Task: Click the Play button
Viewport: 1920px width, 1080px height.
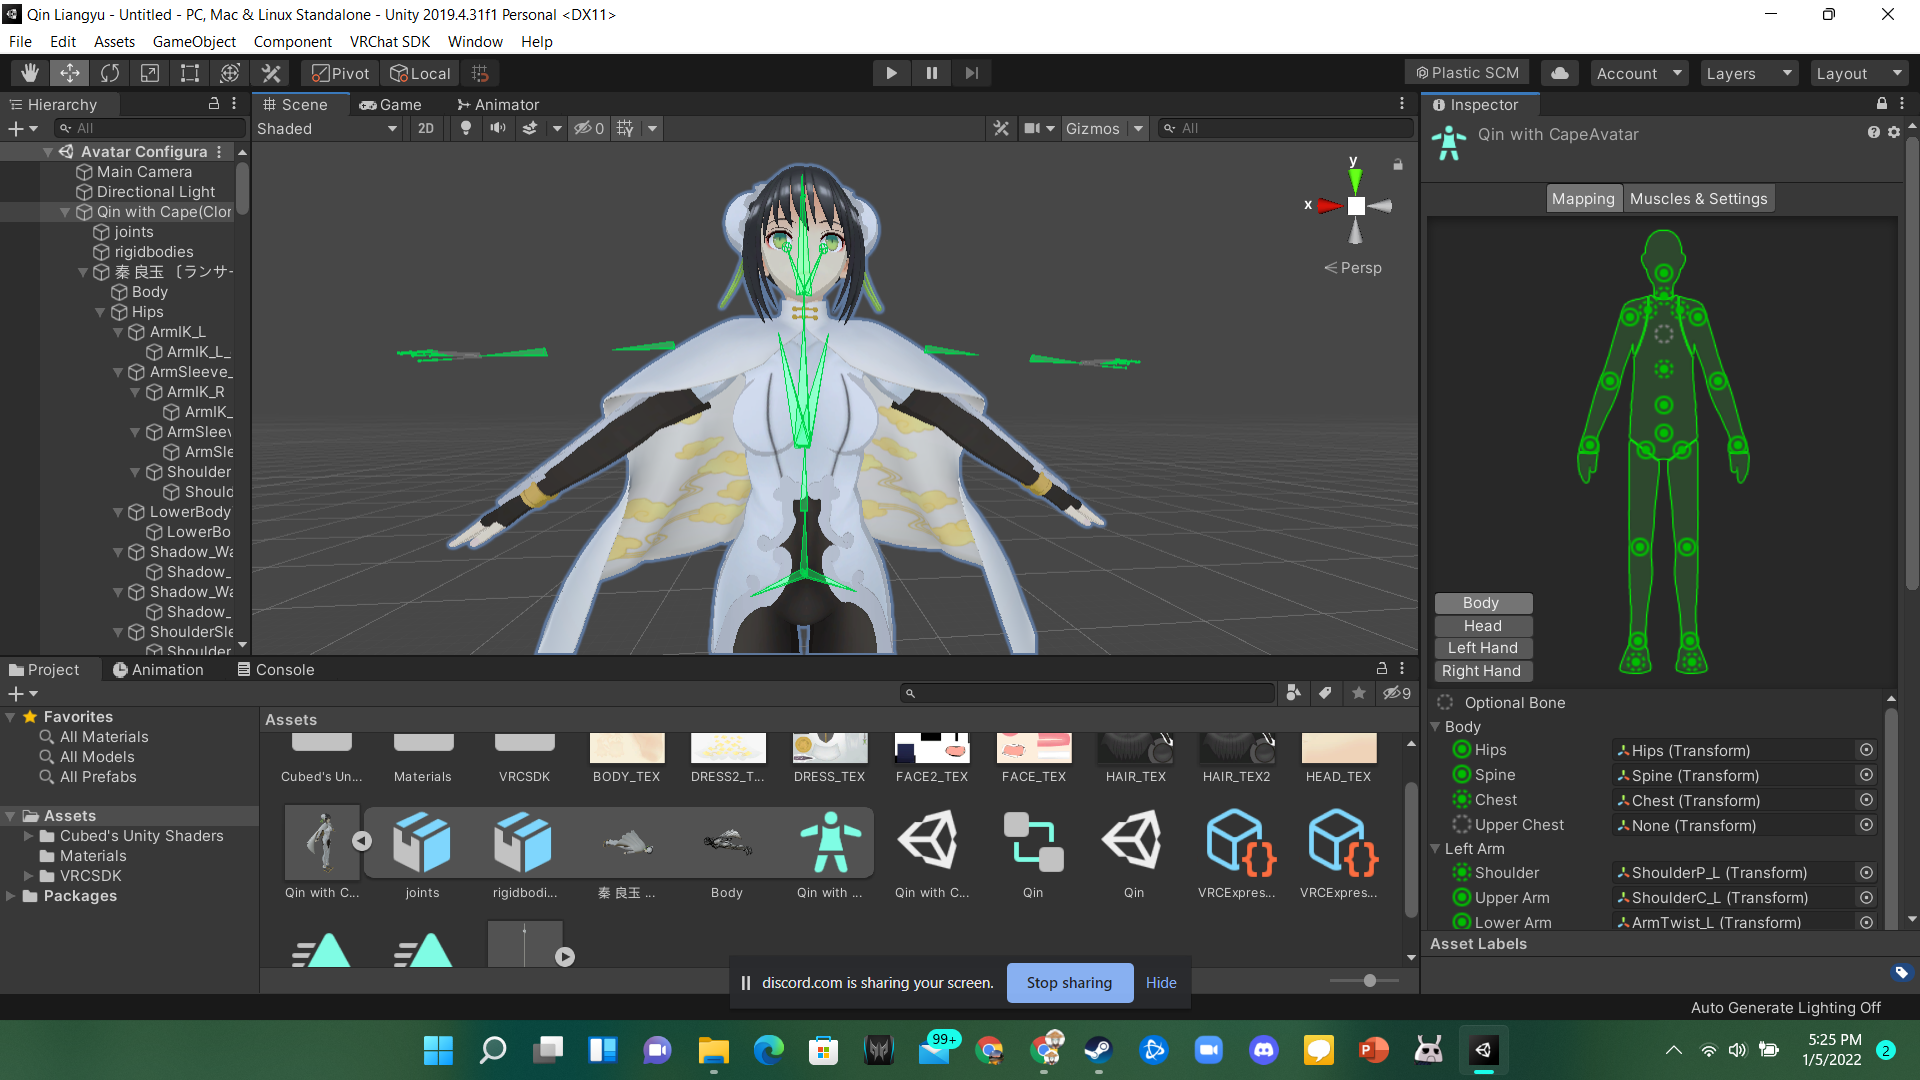Action: tap(891, 73)
